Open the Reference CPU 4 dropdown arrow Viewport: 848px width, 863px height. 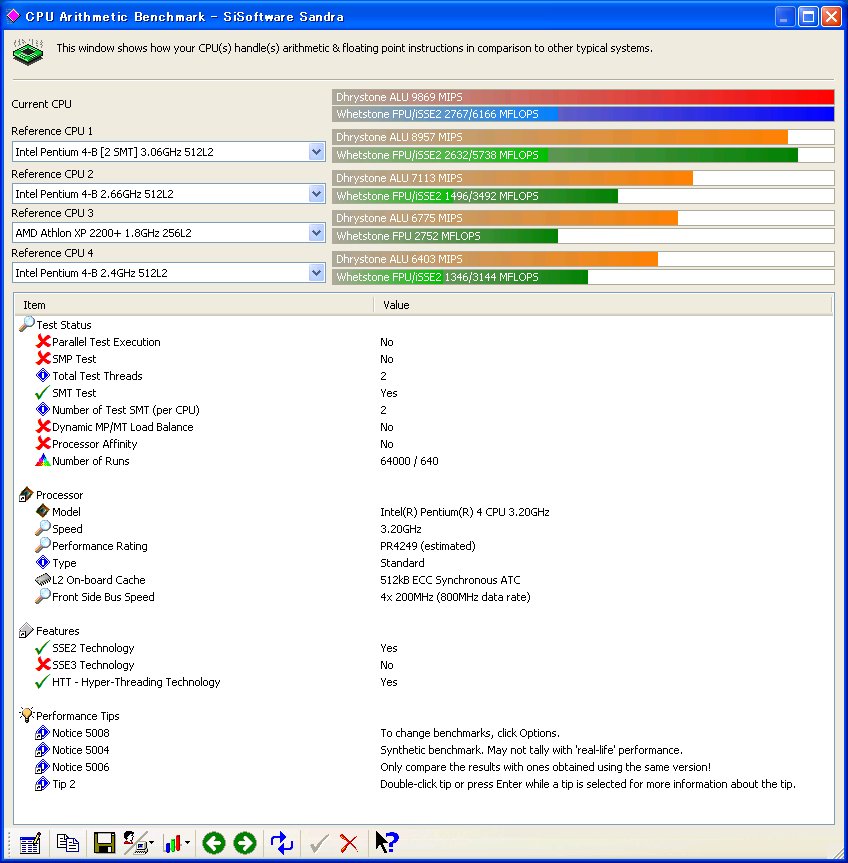(x=316, y=272)
